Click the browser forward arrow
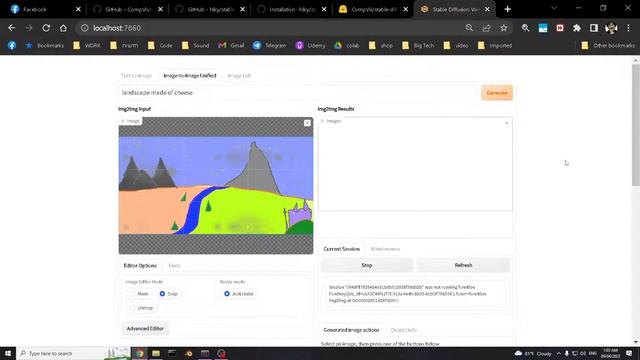The image size is (640, 360). tap(29, 28)
